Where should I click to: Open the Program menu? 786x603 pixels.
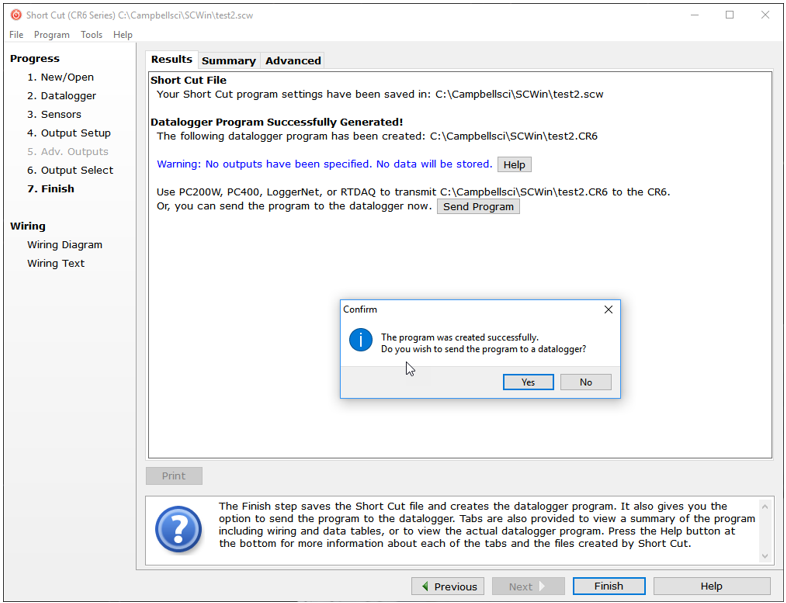pos(52,35)
